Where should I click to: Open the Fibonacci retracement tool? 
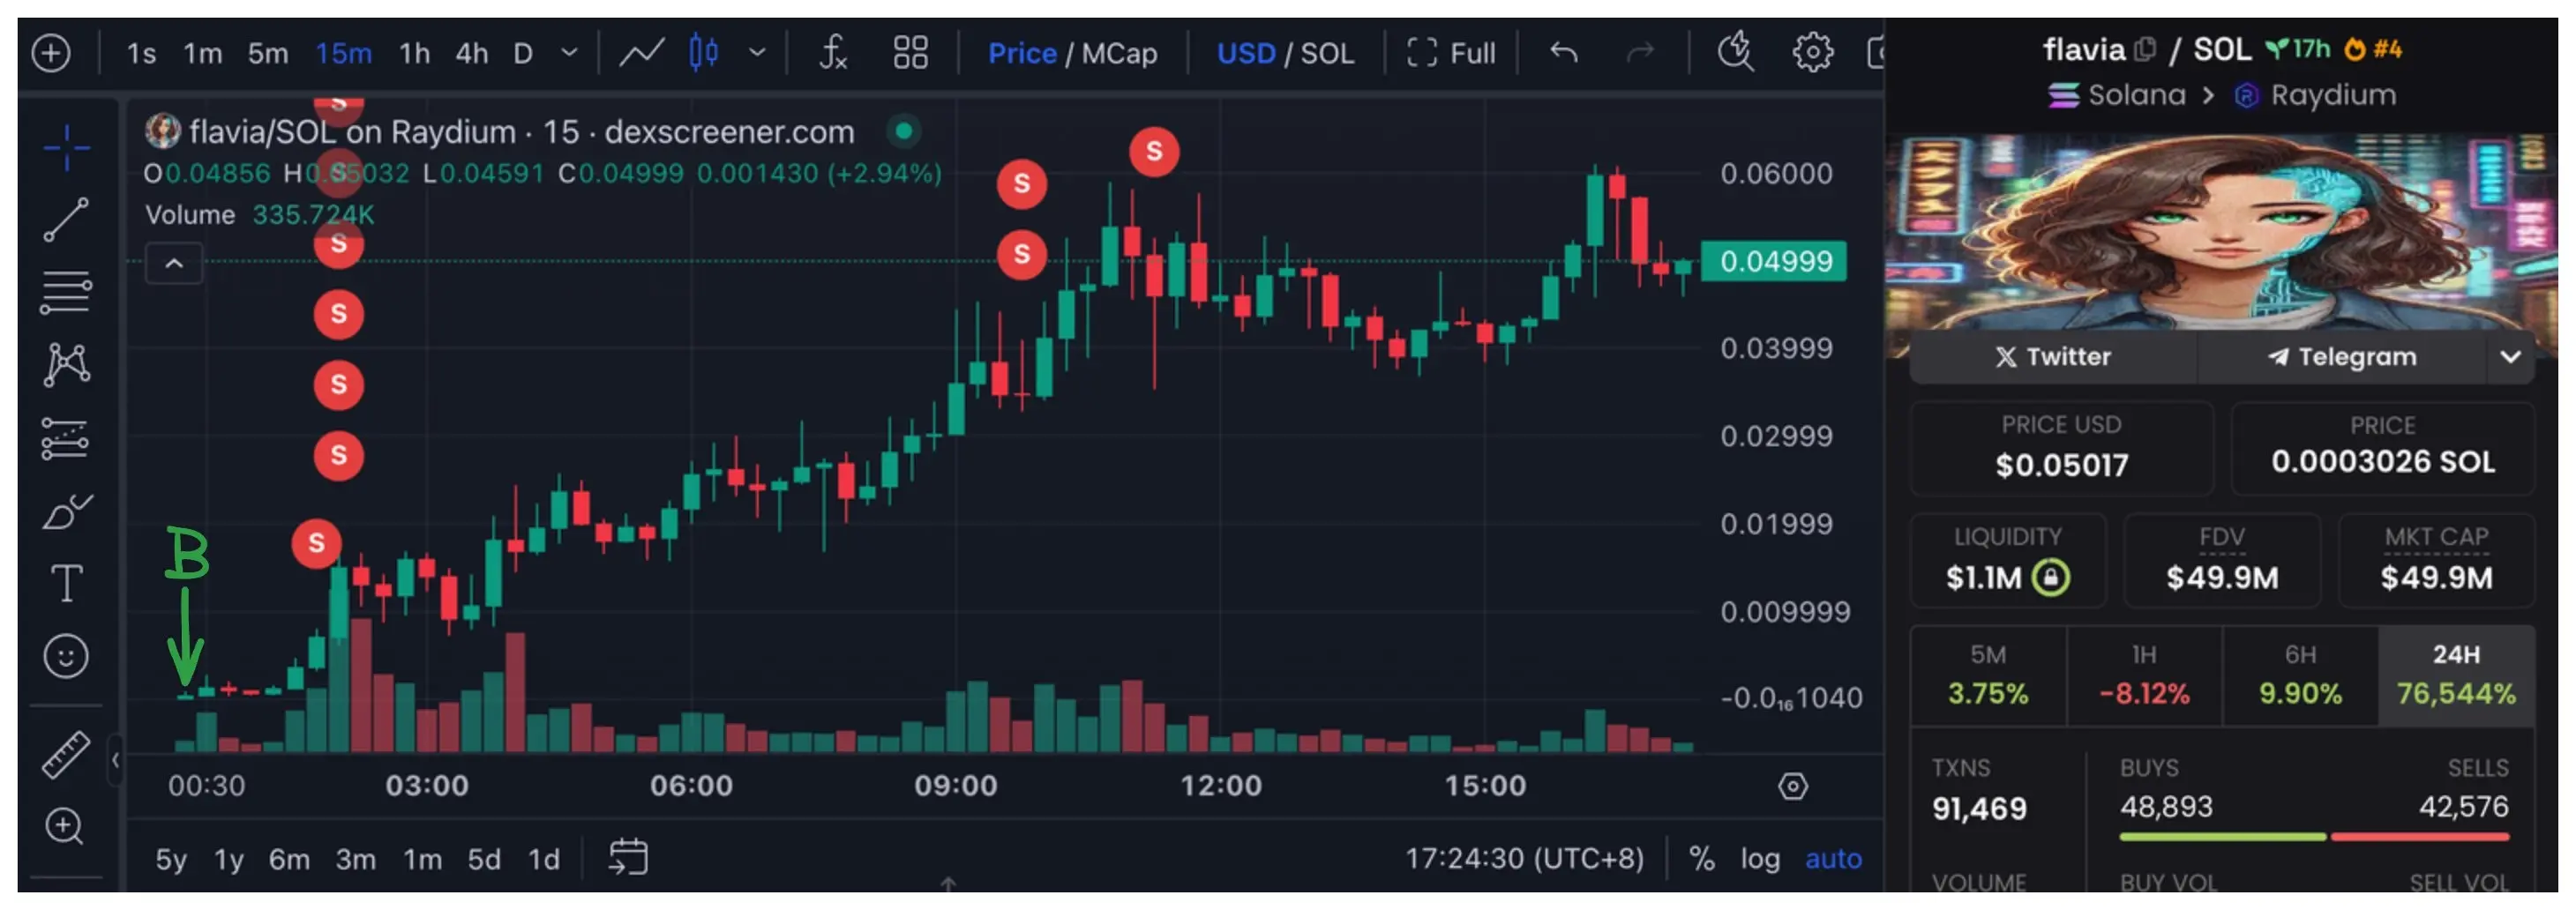point(66,293)
